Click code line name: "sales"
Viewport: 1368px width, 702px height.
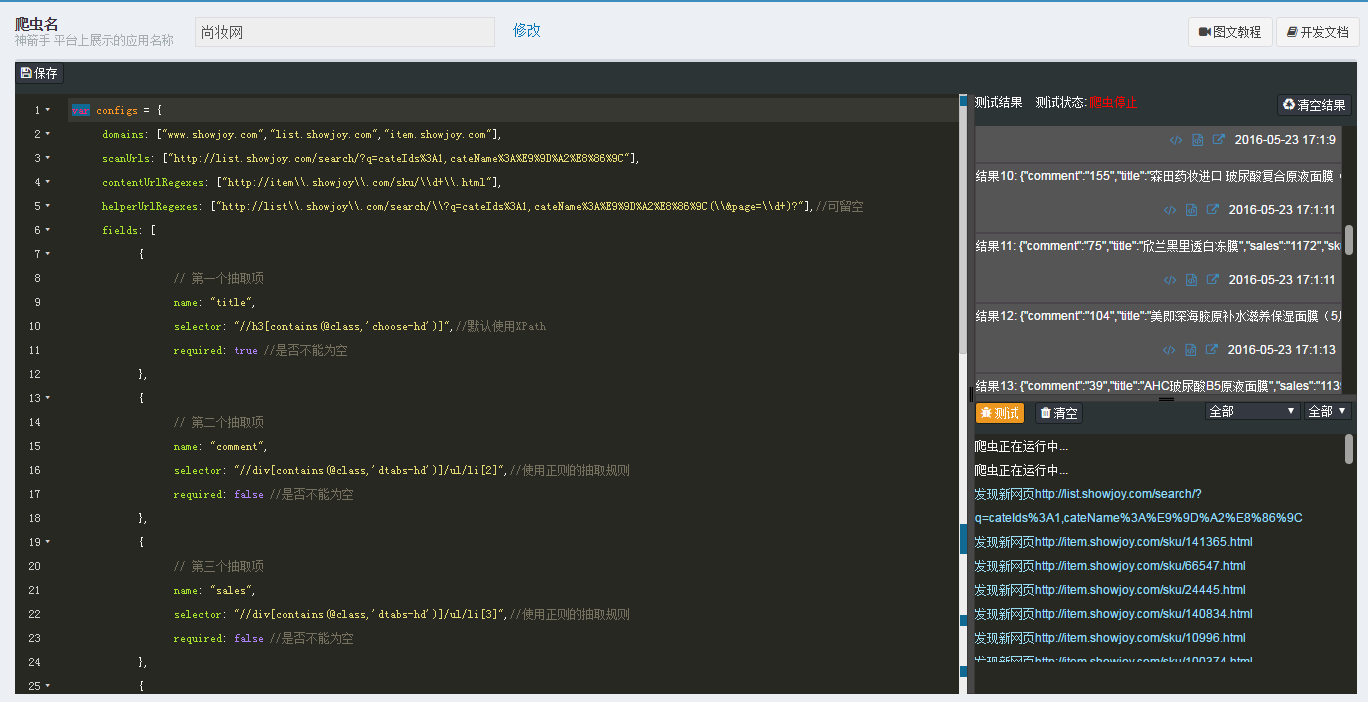(x=214, y=590)
